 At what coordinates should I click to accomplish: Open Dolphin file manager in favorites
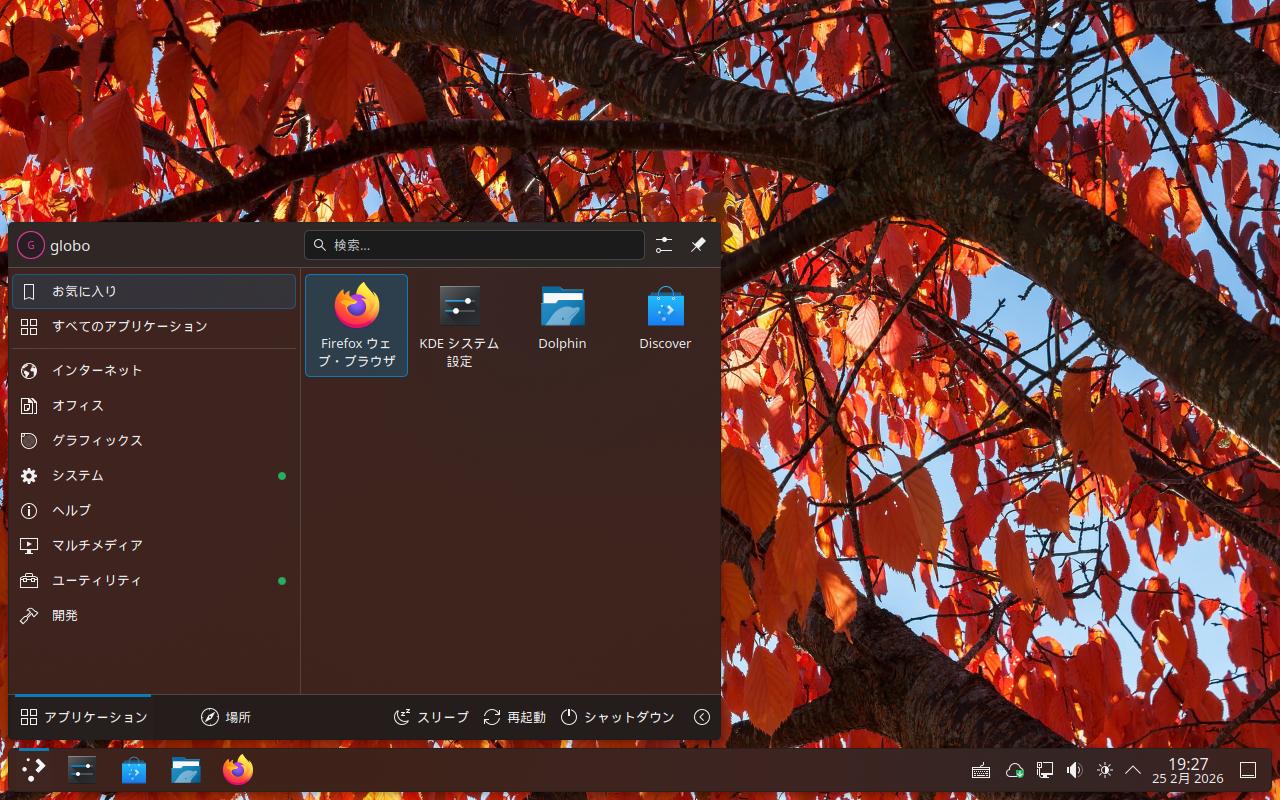pos(562,320)
